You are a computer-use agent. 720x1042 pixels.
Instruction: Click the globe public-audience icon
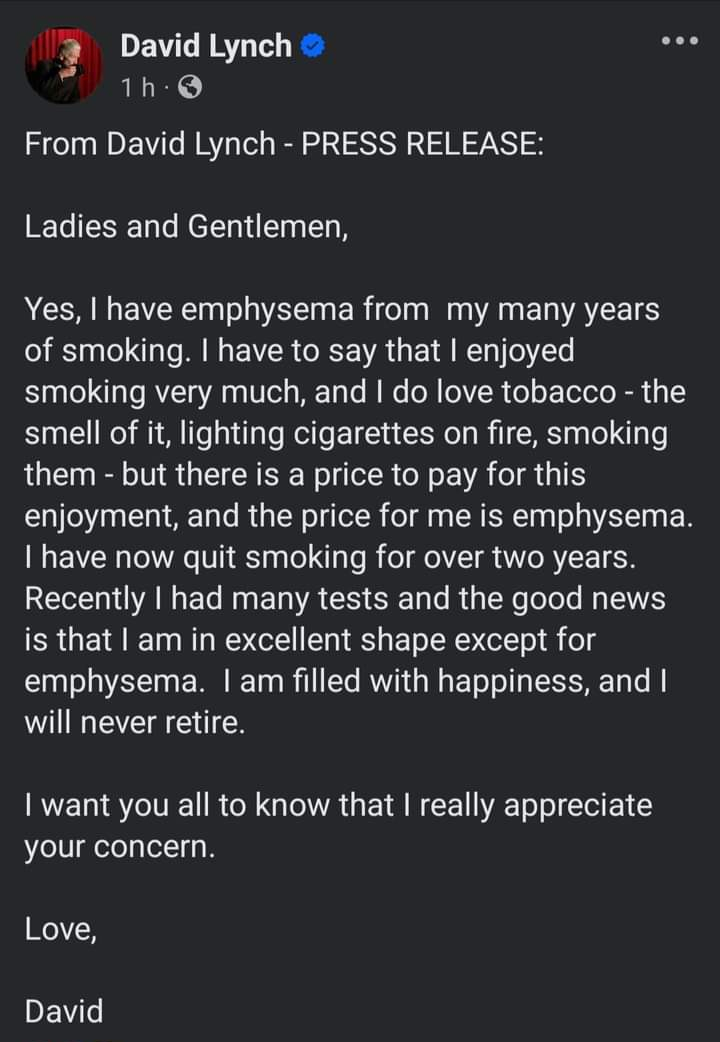point(189,88)
